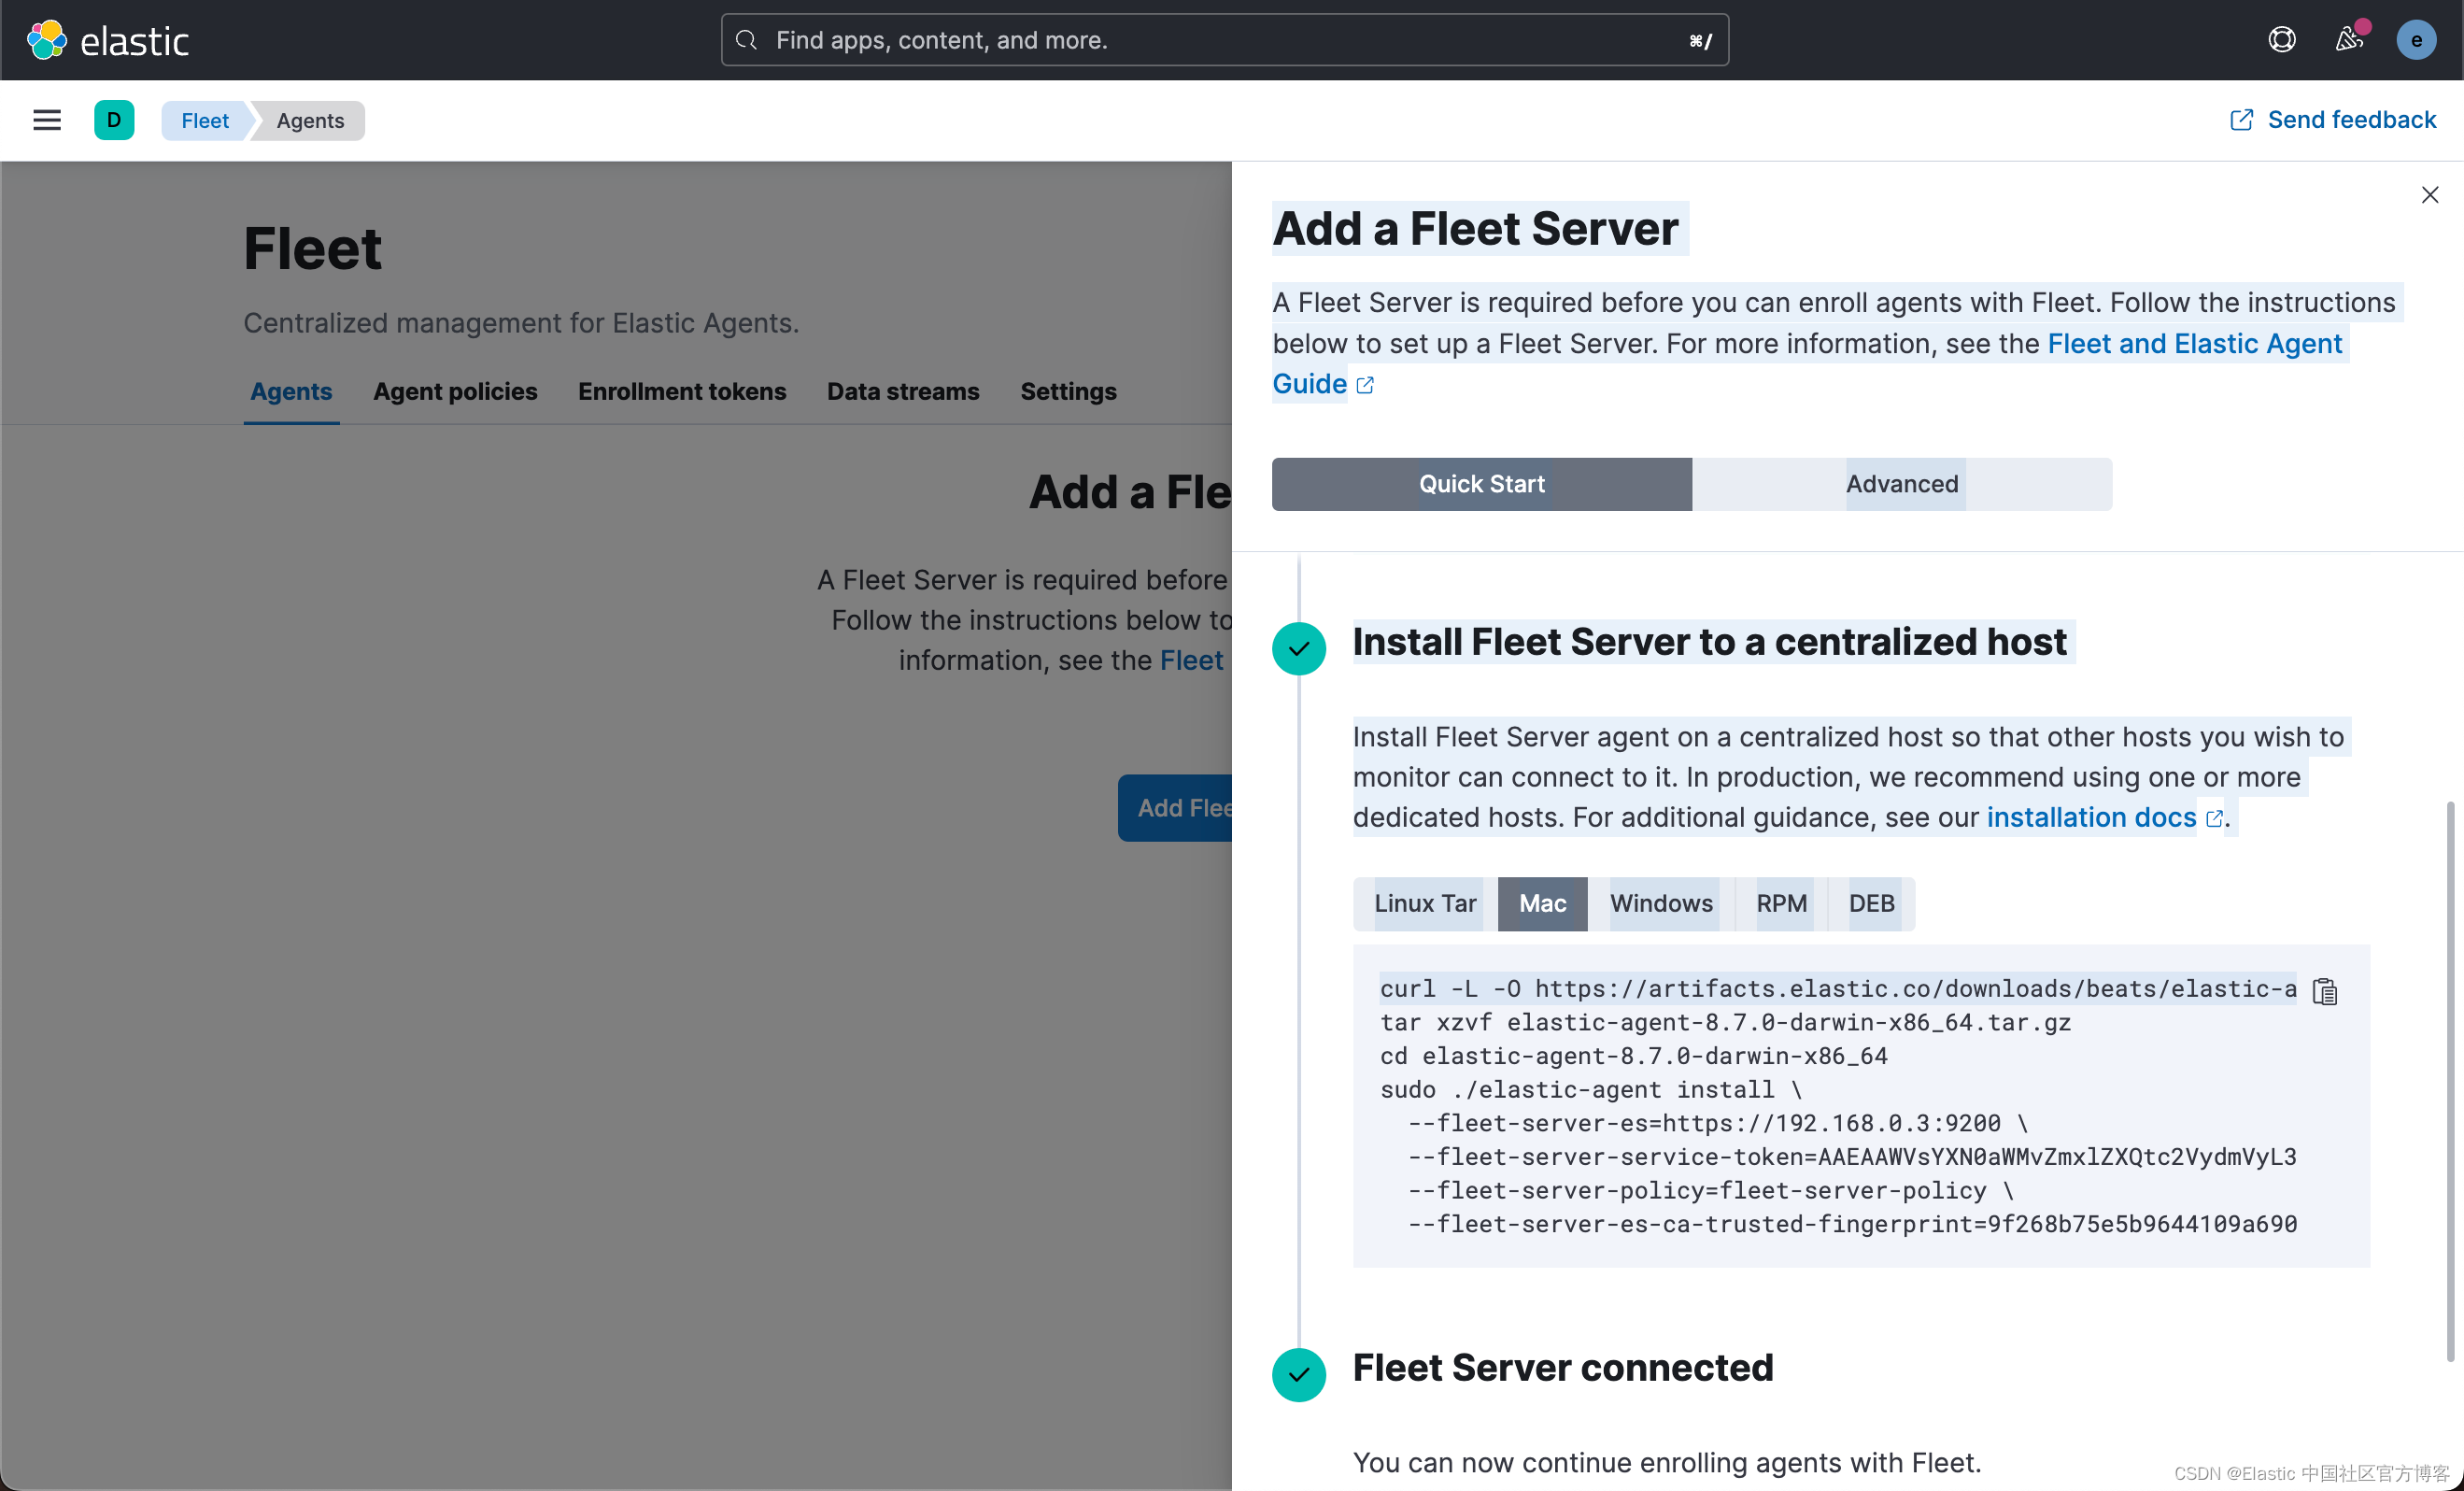Switch to the Agent policies tab
The height and width of the screenshot is (1491, 2464).
click(456, 390)
